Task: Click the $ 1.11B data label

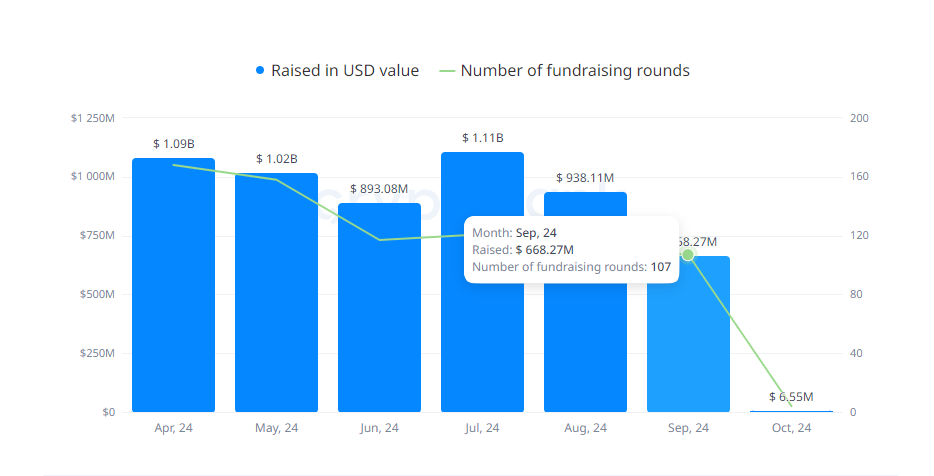Action: (x=482, y=138)
